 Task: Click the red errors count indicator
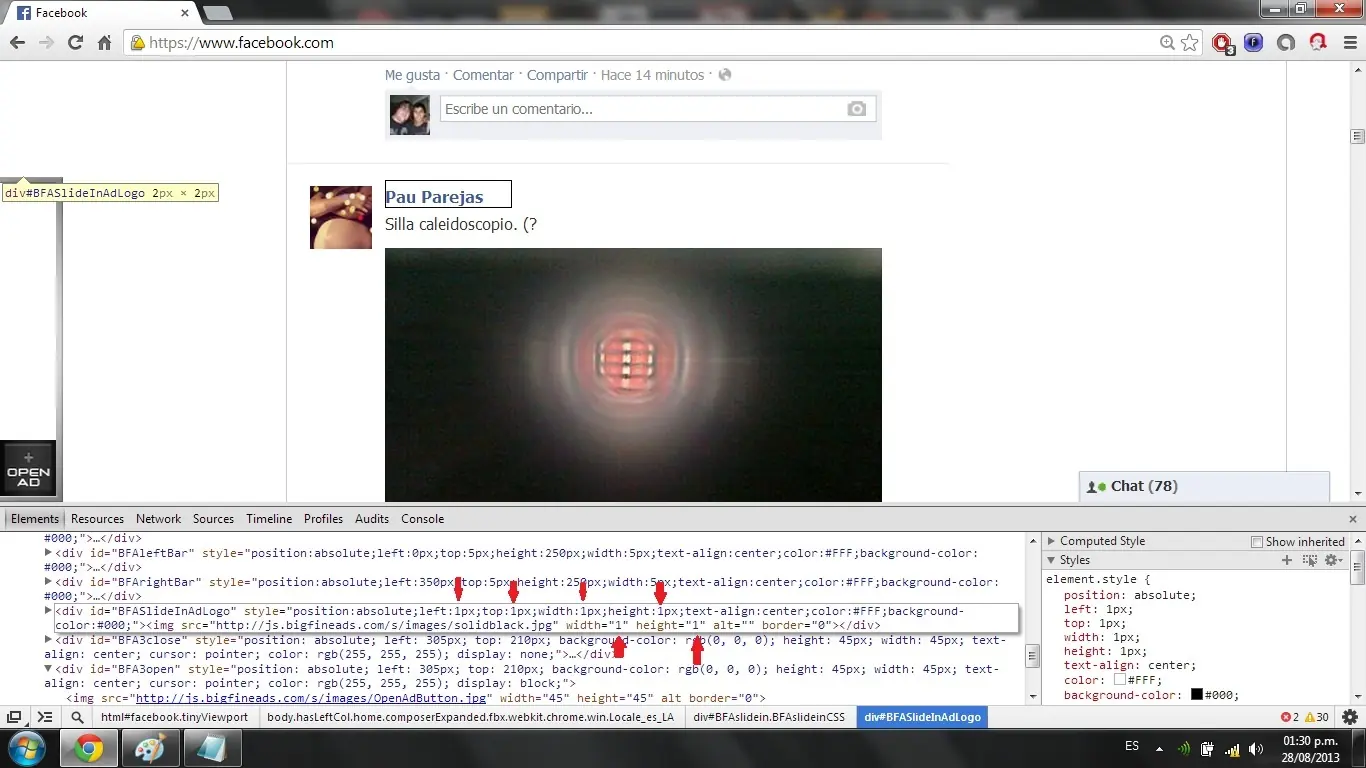tap(1290, 717)
